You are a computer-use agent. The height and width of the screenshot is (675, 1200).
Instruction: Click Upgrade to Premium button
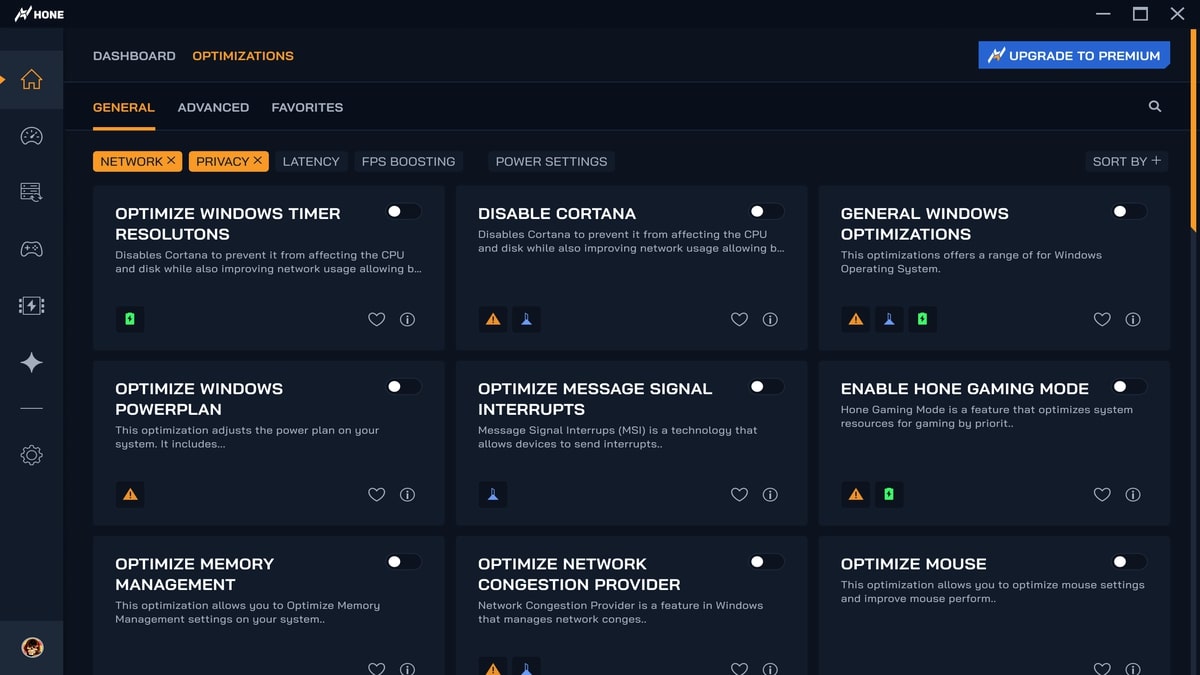1074,55
